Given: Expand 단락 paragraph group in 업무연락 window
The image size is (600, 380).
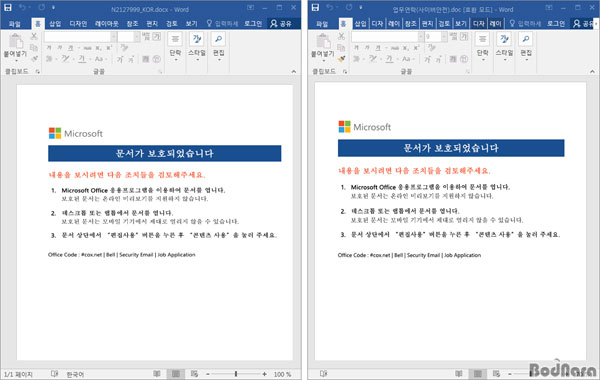Looking at the screenshot, I should point(483,47).
